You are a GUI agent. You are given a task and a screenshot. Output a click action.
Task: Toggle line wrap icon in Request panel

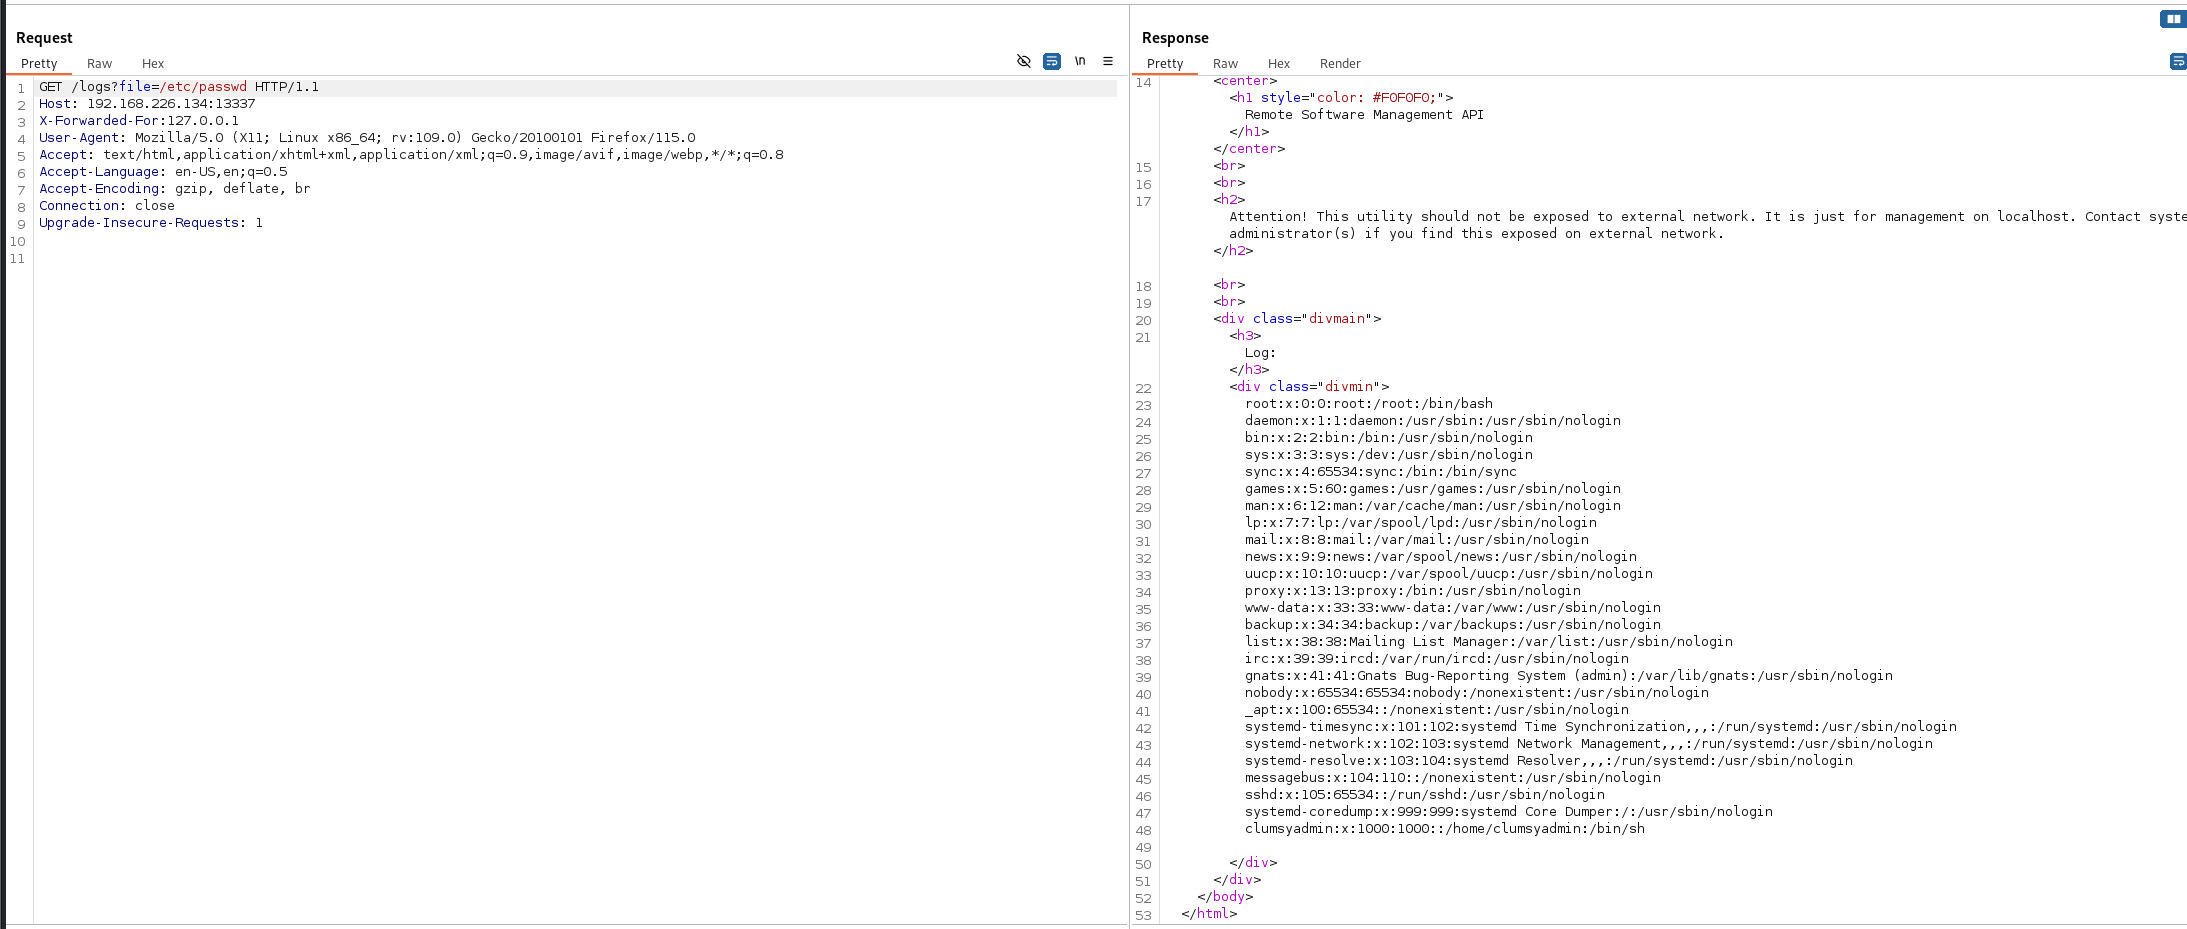[x=1052, y=61]
